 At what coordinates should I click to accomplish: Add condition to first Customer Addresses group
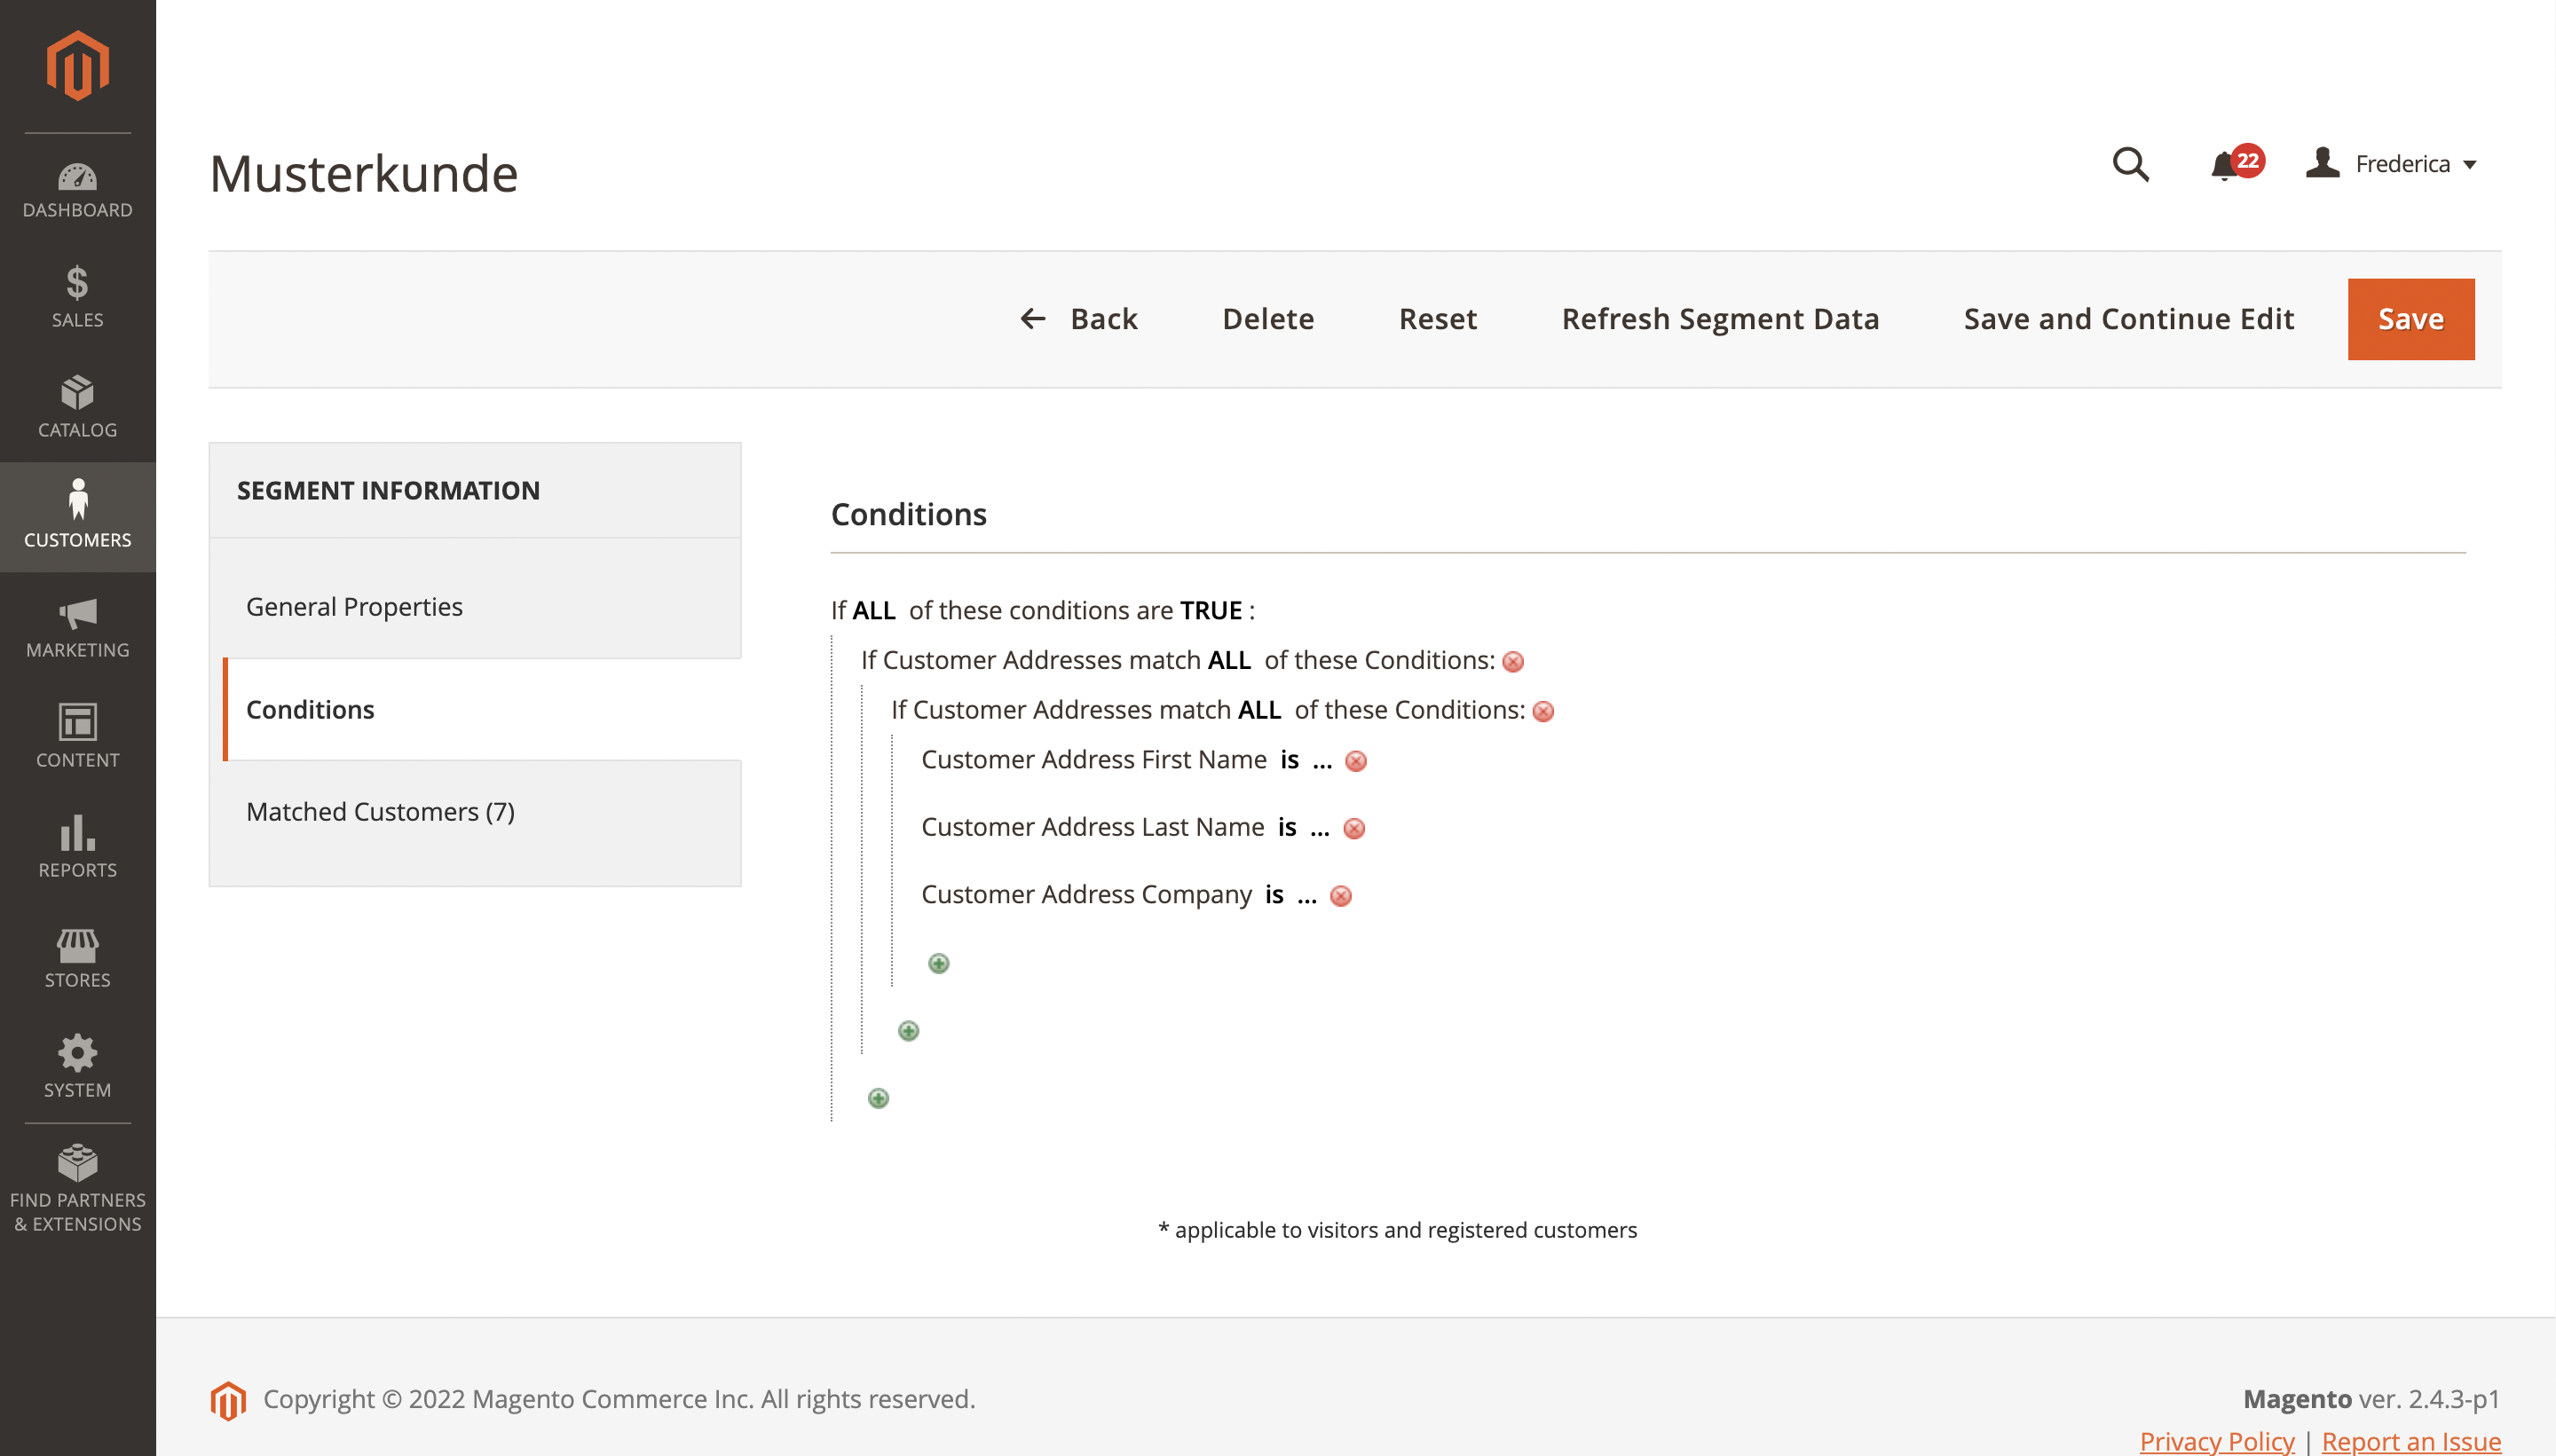908,1031
